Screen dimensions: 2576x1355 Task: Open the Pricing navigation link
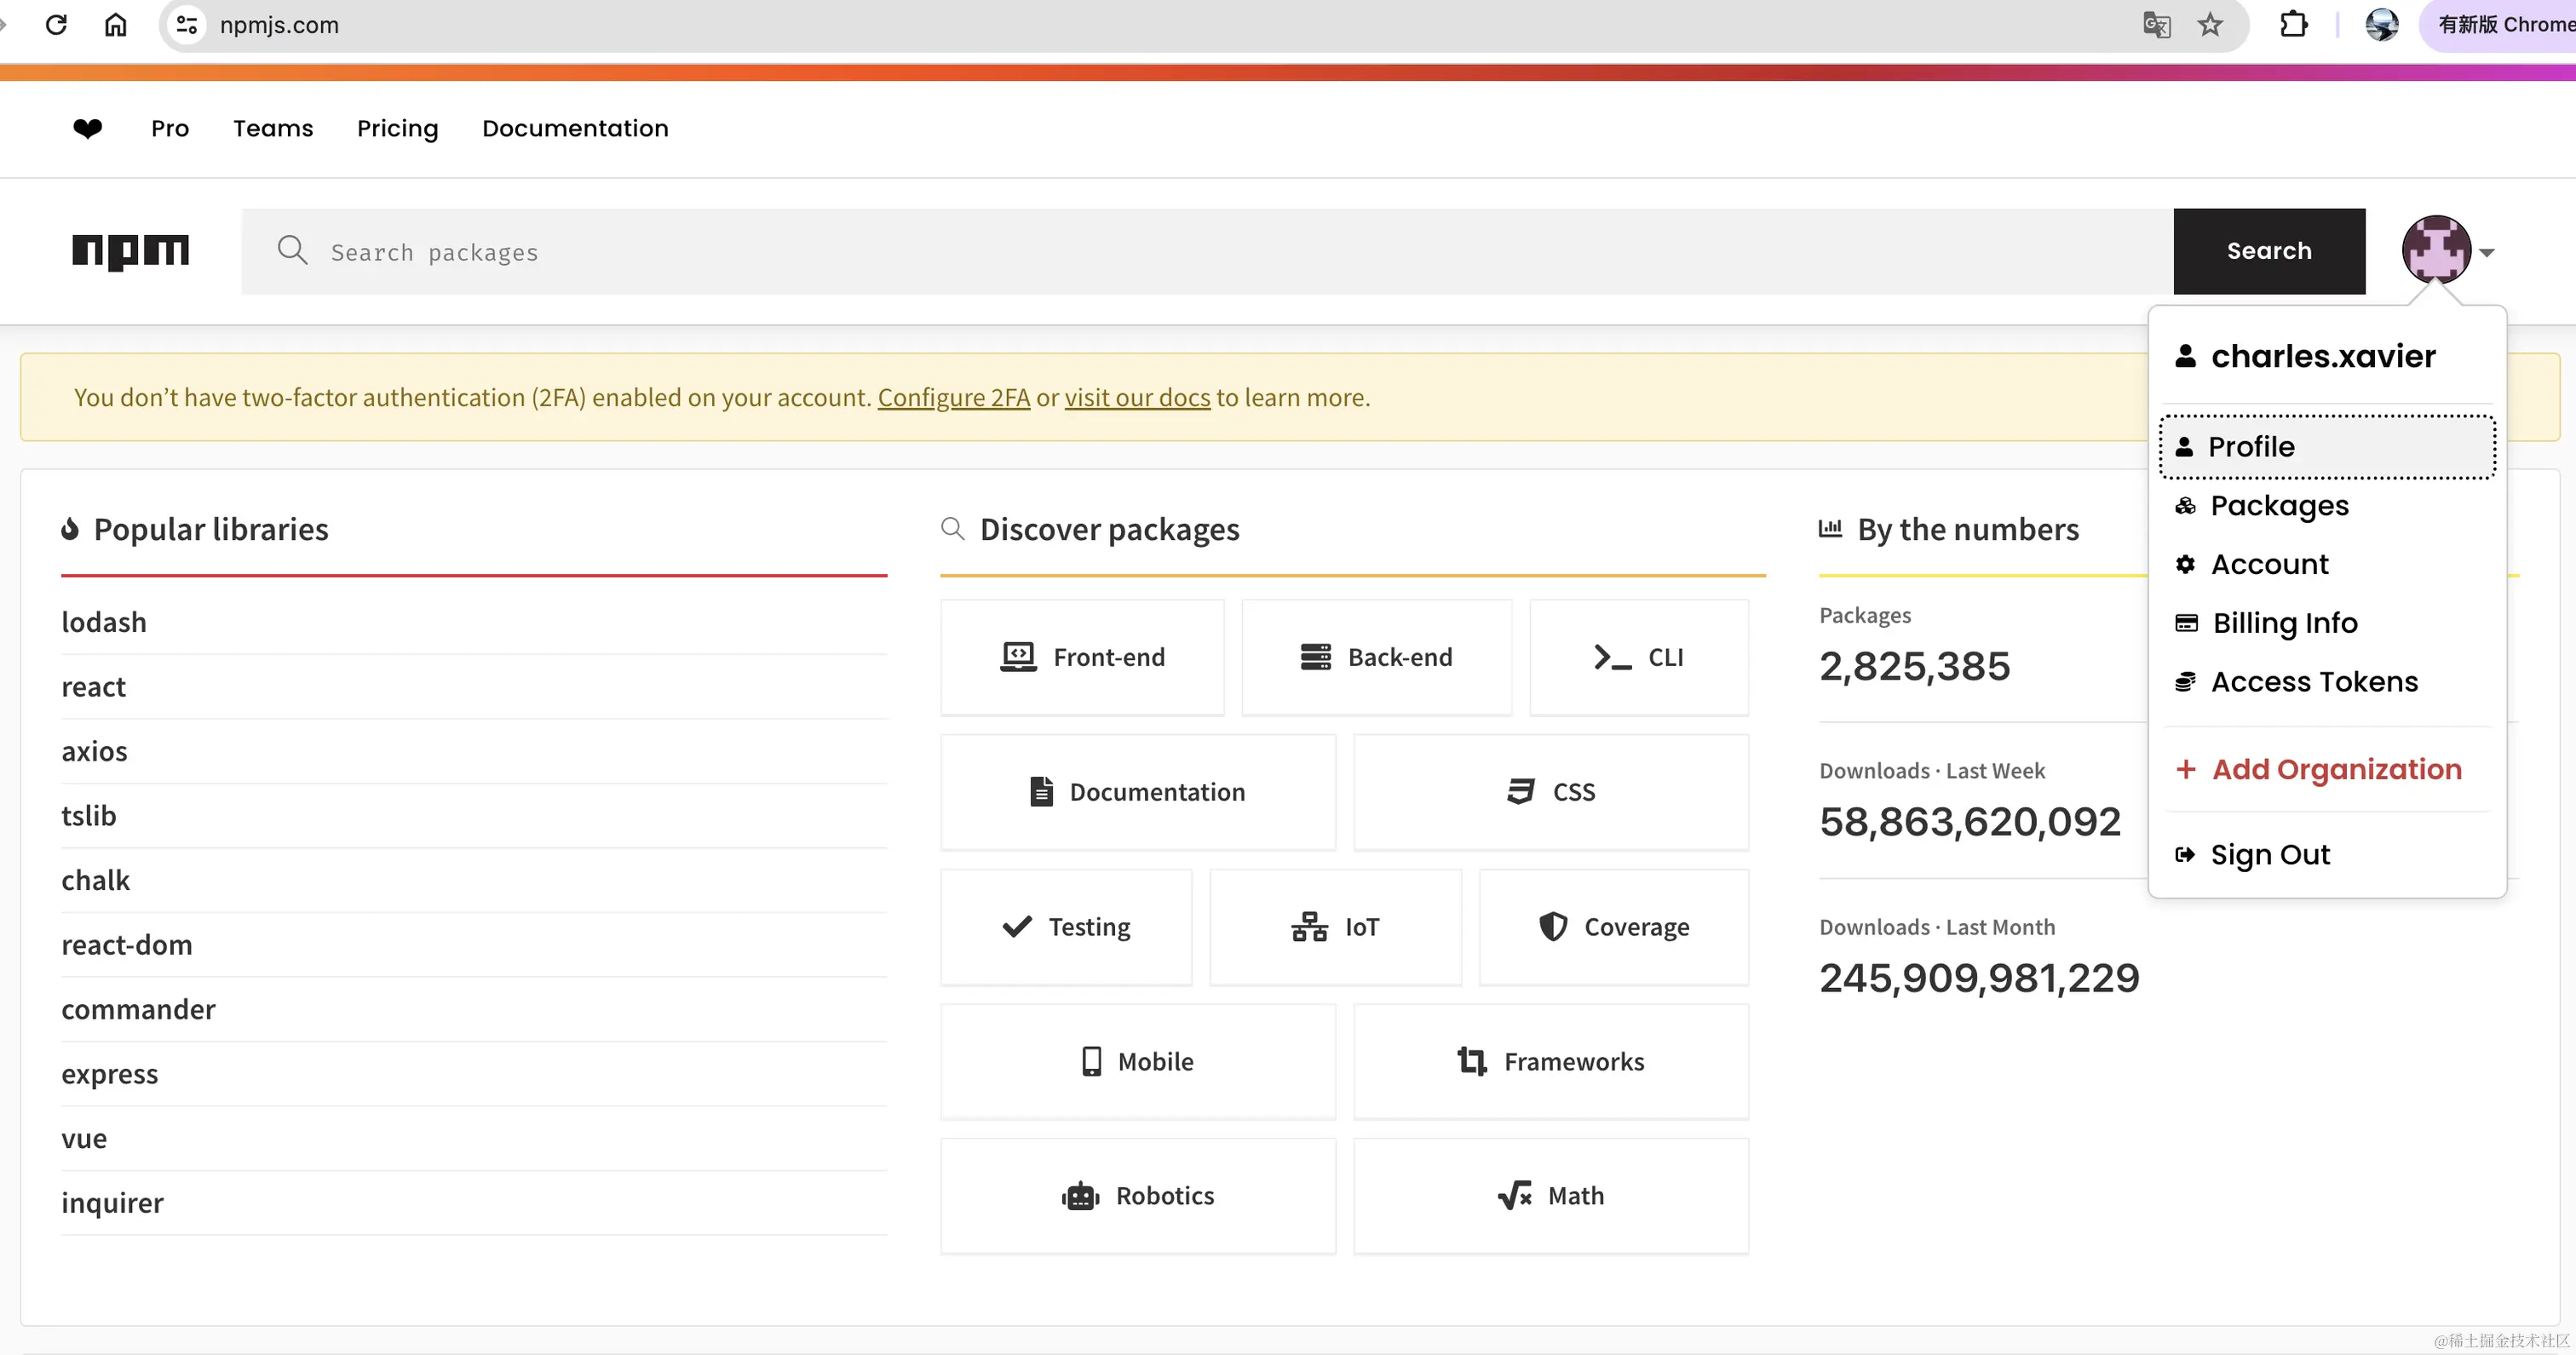(x=398, y=128)
